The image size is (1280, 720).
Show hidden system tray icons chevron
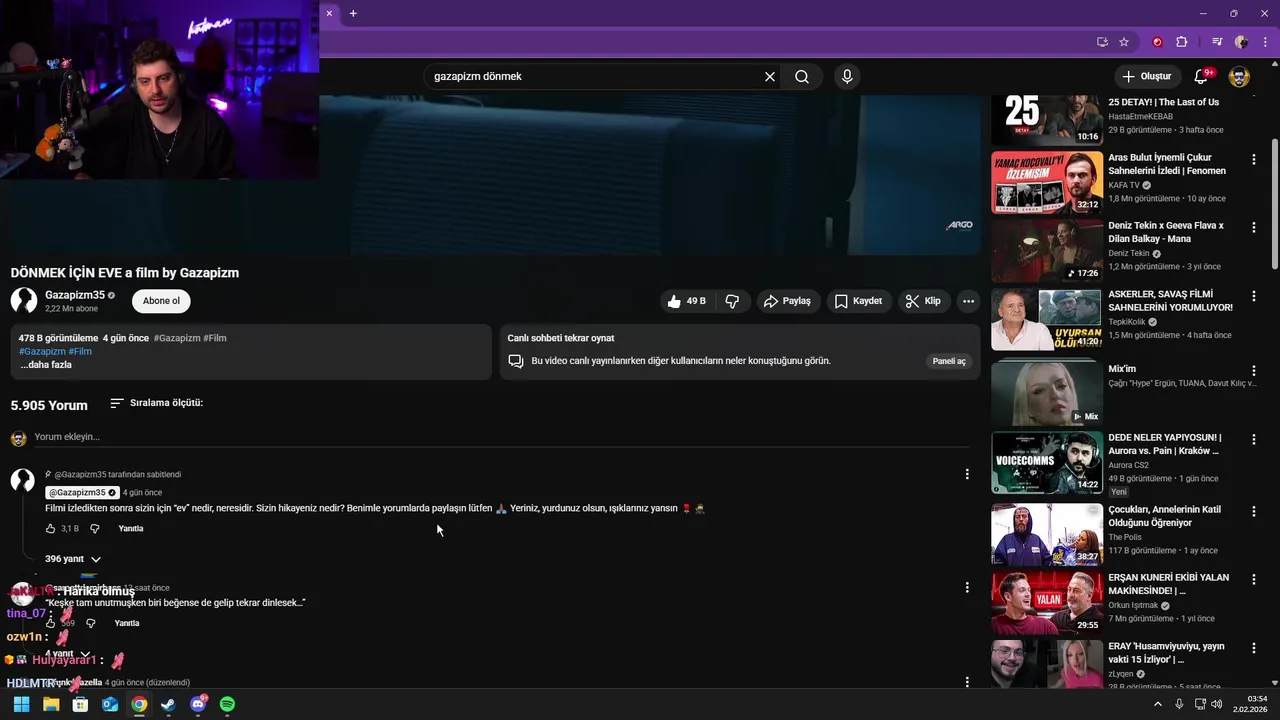pyautogui.click(x=1158, y=704)
